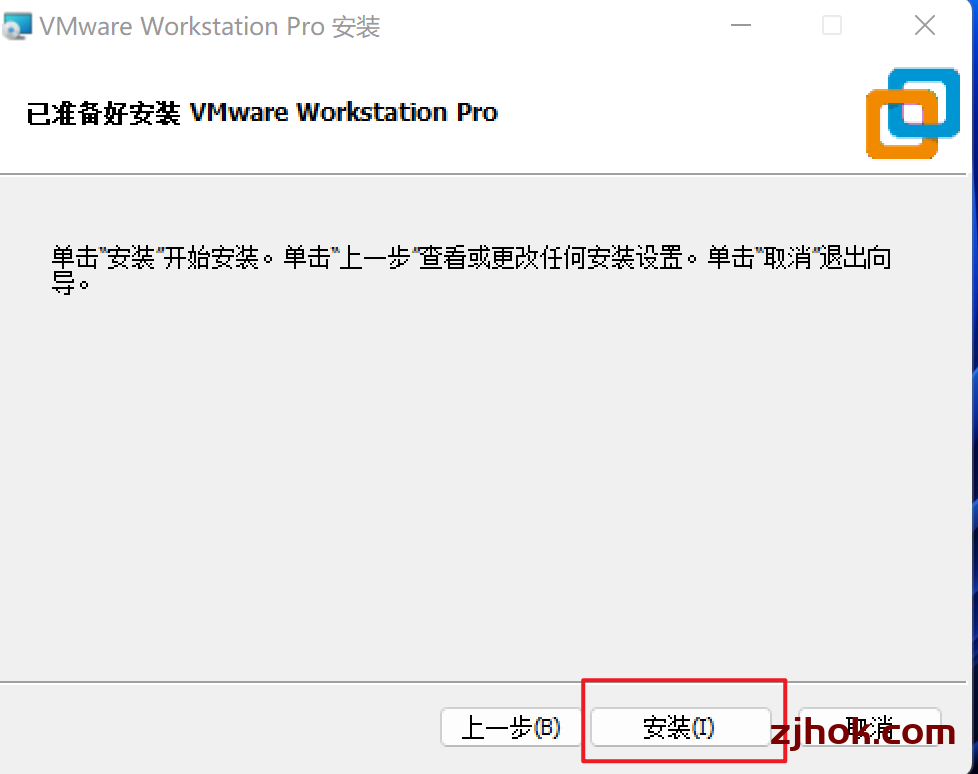Click the installer icon in the title bar

coord(17,26)
